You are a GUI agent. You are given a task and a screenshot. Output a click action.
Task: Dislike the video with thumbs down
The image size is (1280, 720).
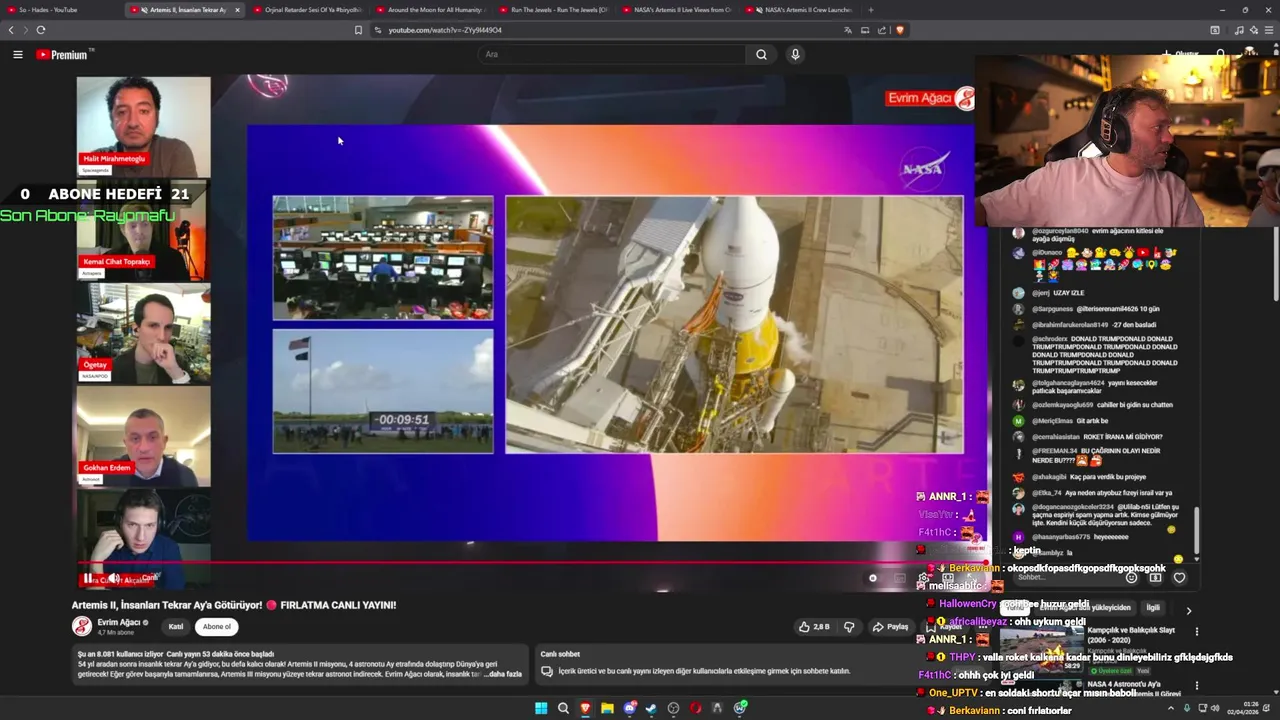[x=849, y=627]
